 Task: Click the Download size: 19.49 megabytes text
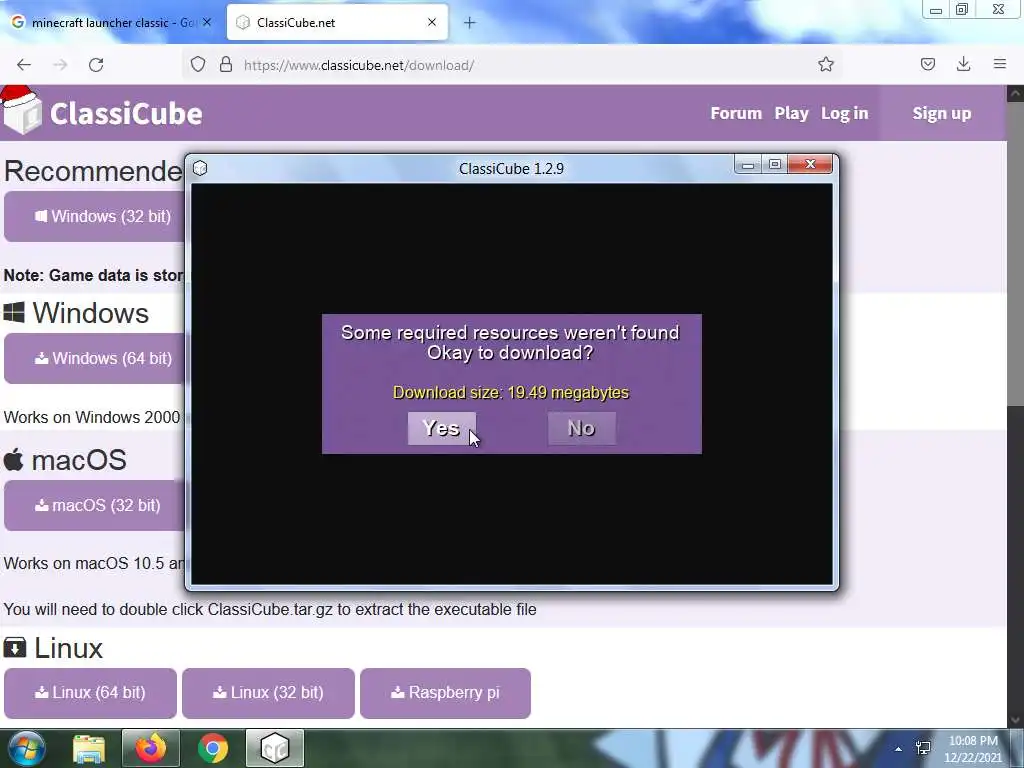point(511,392)
